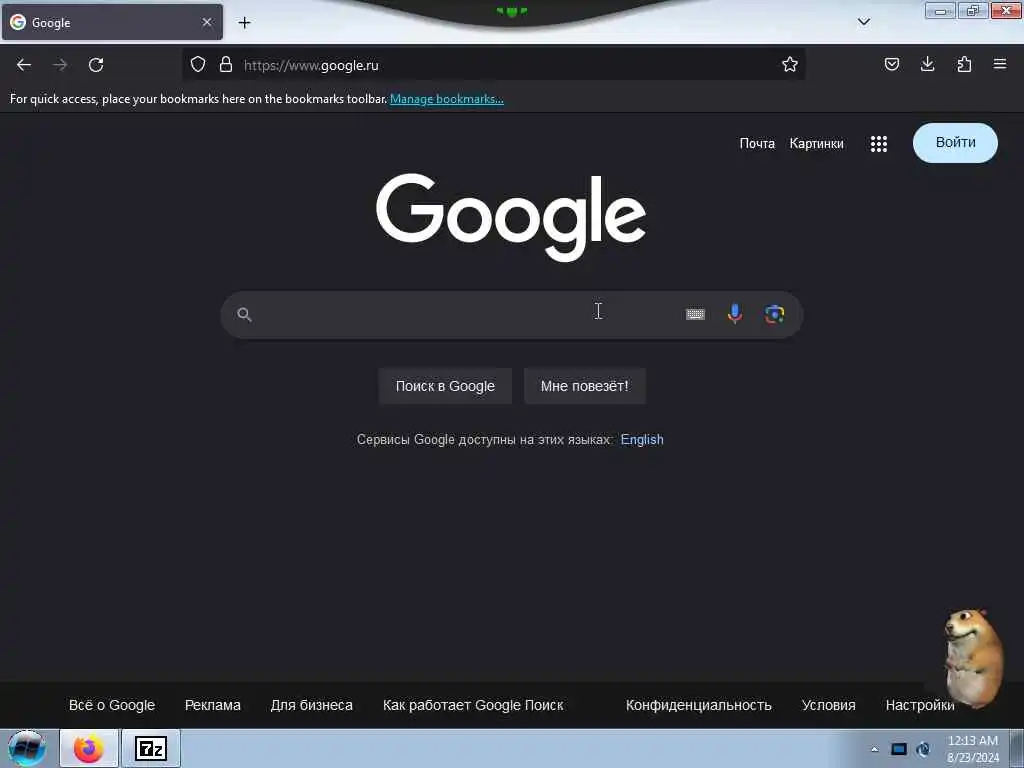
Task: Click the 7-Zip taskbar icon
Action: (x=151, y=748)
